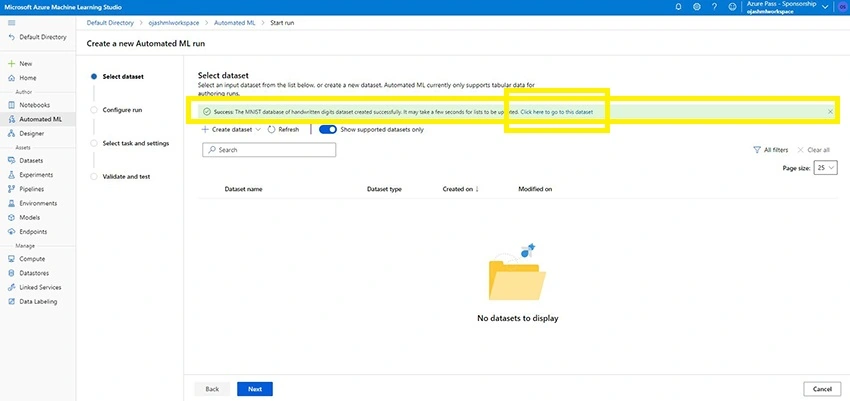The width and height of the screenshot is (850, 401).
Task: Follow the Click here to go to this dataset link
Action: tap(557, 112)
